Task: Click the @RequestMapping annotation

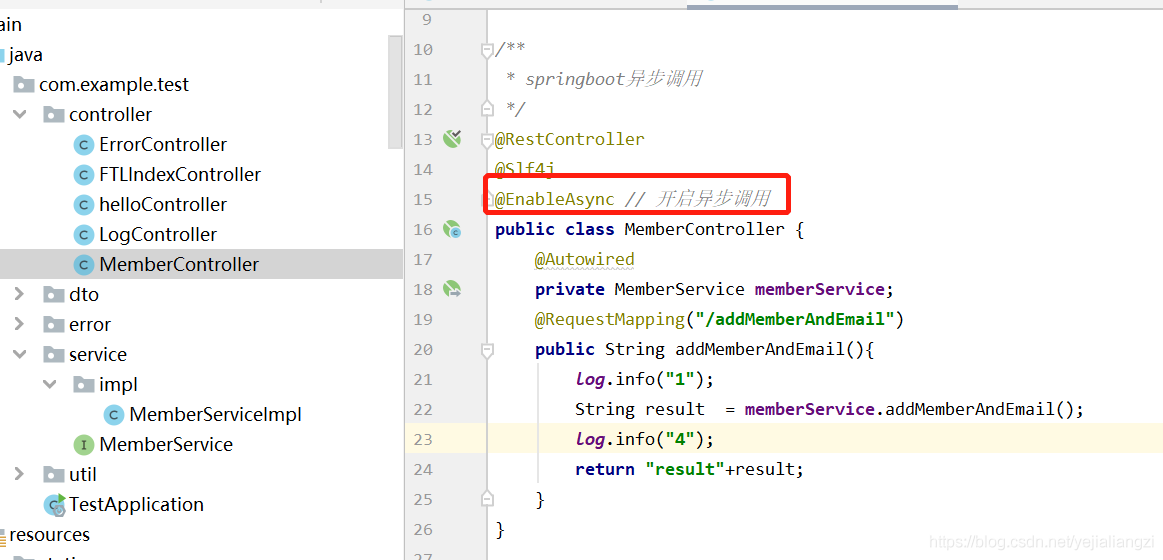Action: point(610,320)
